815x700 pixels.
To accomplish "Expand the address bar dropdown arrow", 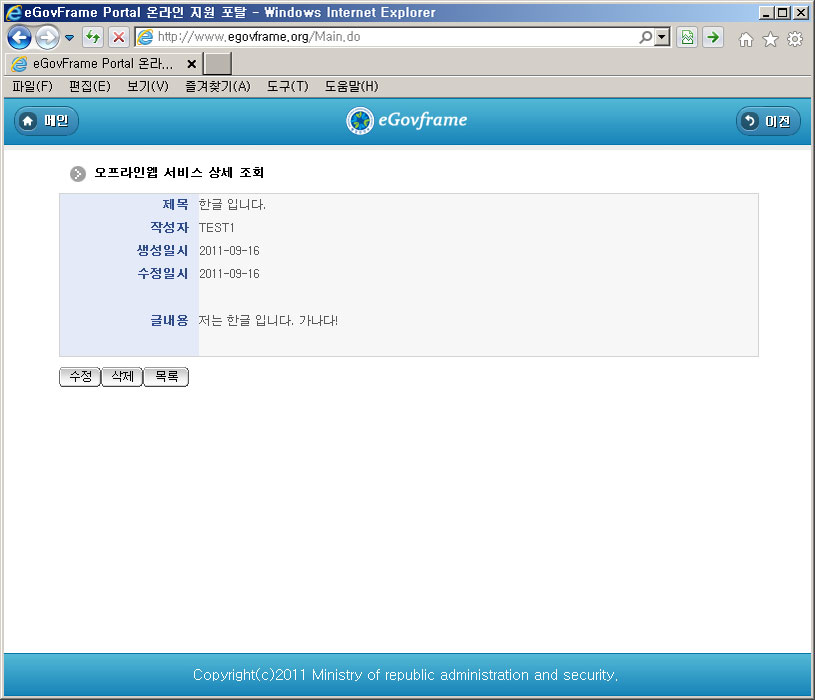I will pos(662,38).
